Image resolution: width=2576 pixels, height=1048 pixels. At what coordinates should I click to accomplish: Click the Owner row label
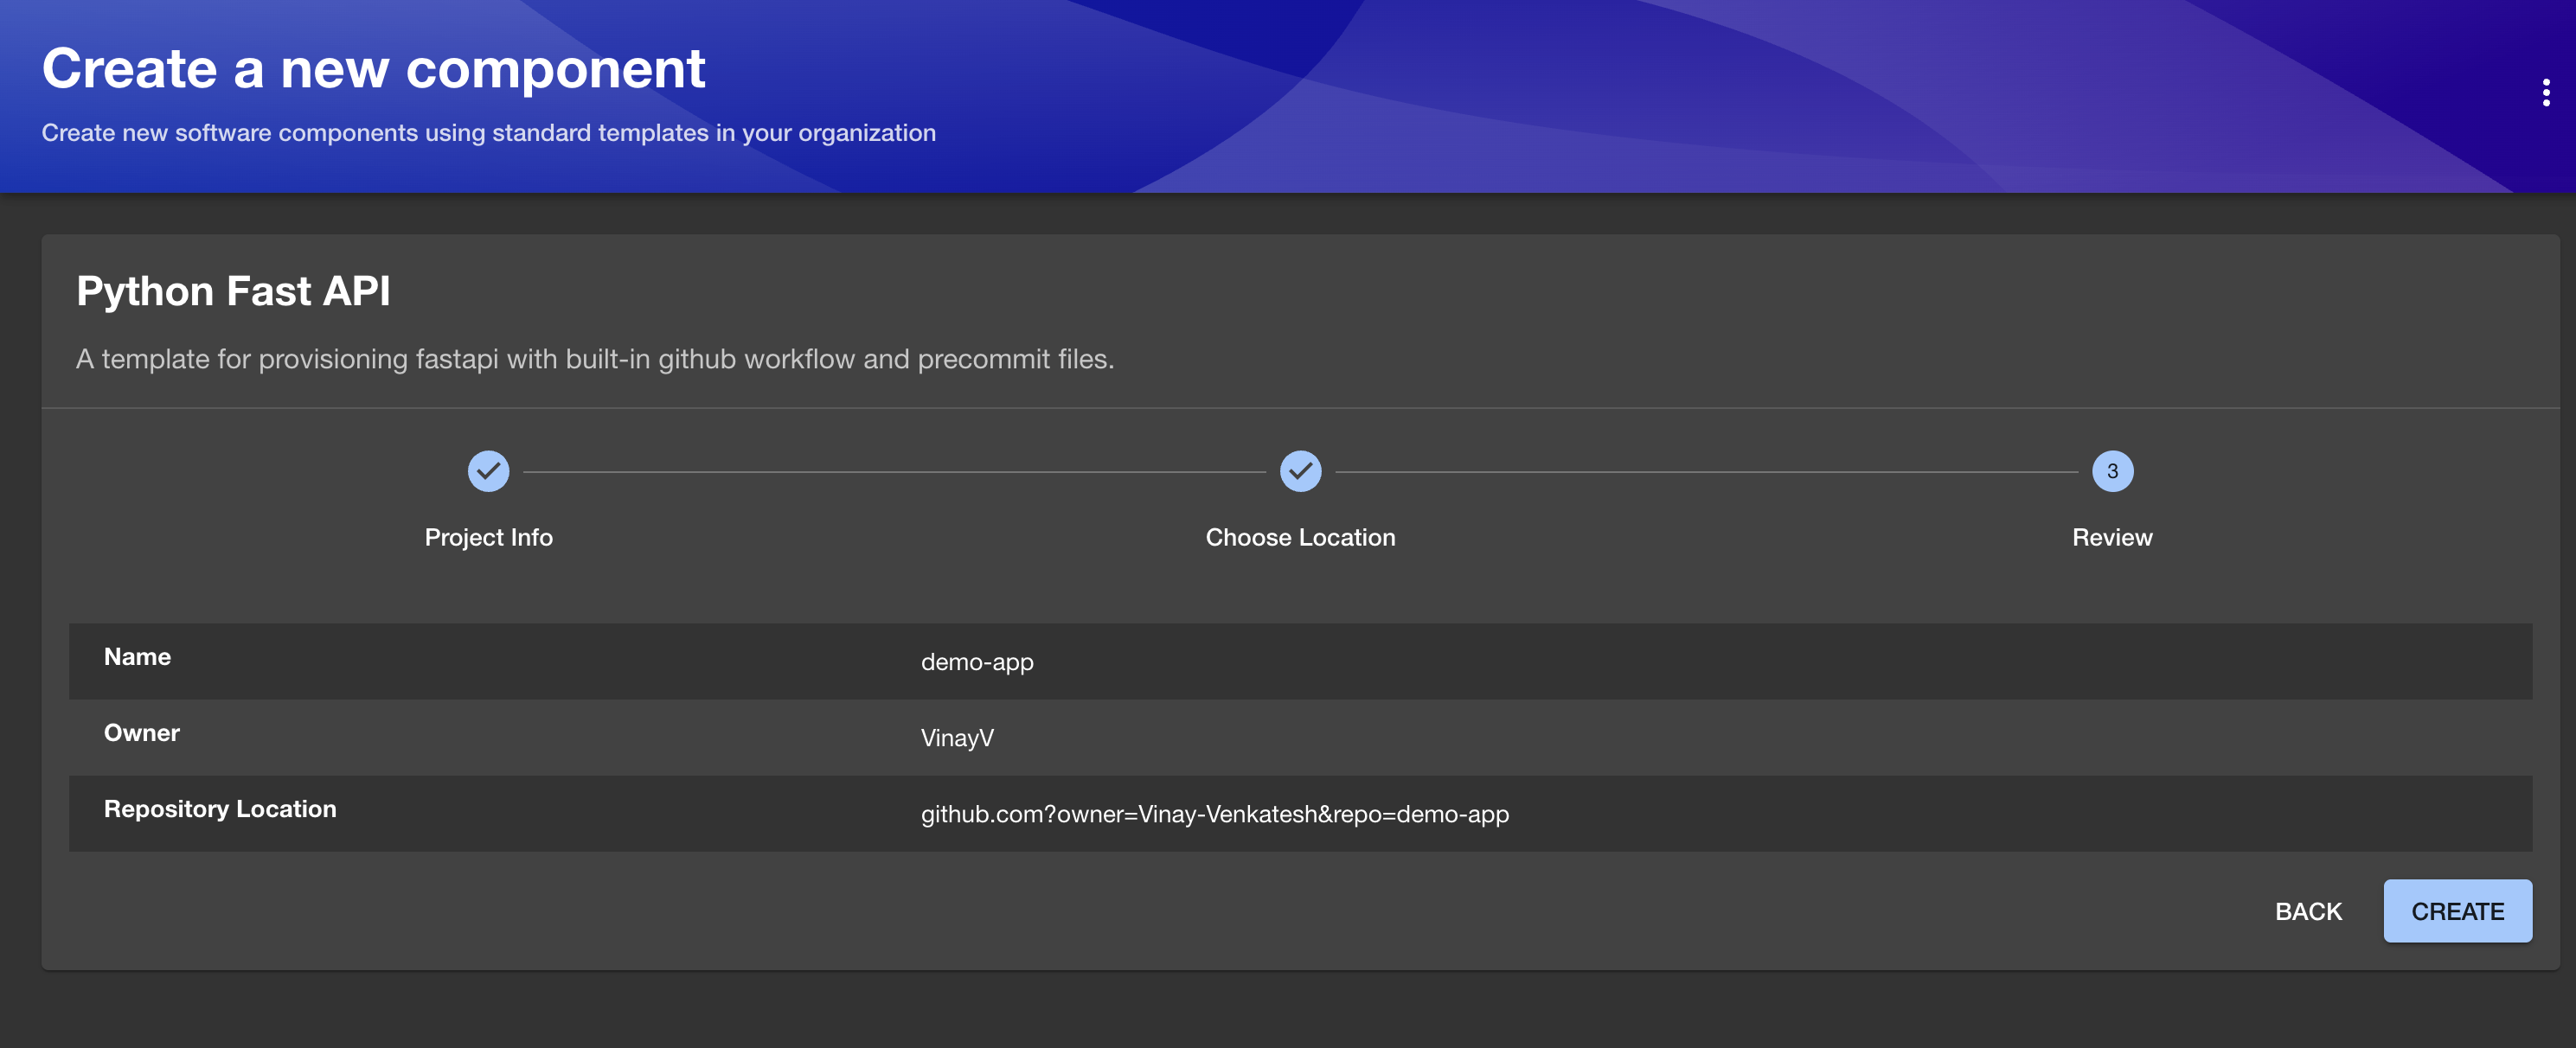(x=142, y=733)
